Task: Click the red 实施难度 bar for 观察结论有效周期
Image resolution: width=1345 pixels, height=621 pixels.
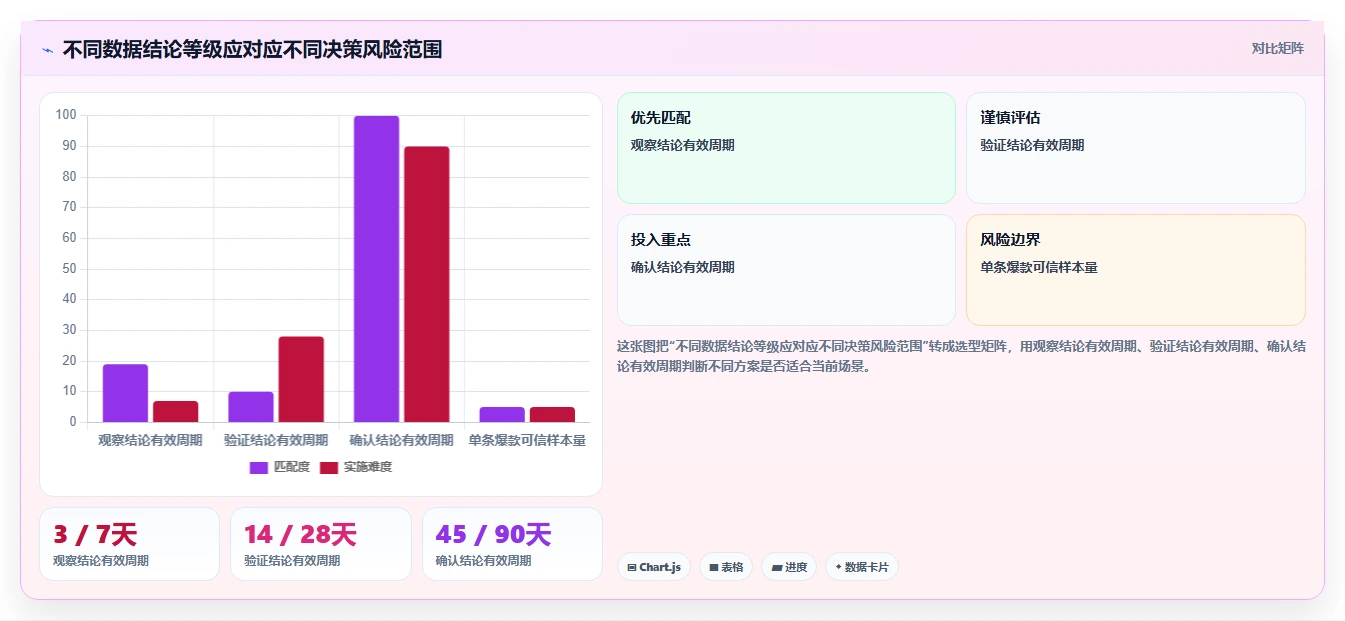Action: tap(175, 411)
